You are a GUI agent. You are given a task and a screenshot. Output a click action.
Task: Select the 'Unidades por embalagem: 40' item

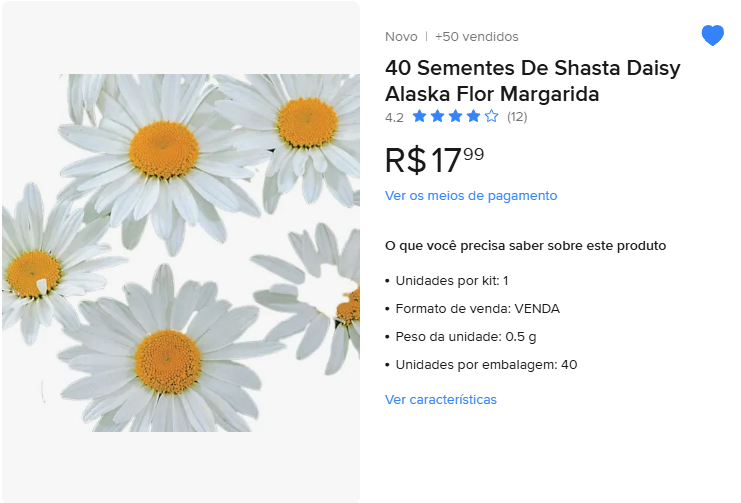486,365
